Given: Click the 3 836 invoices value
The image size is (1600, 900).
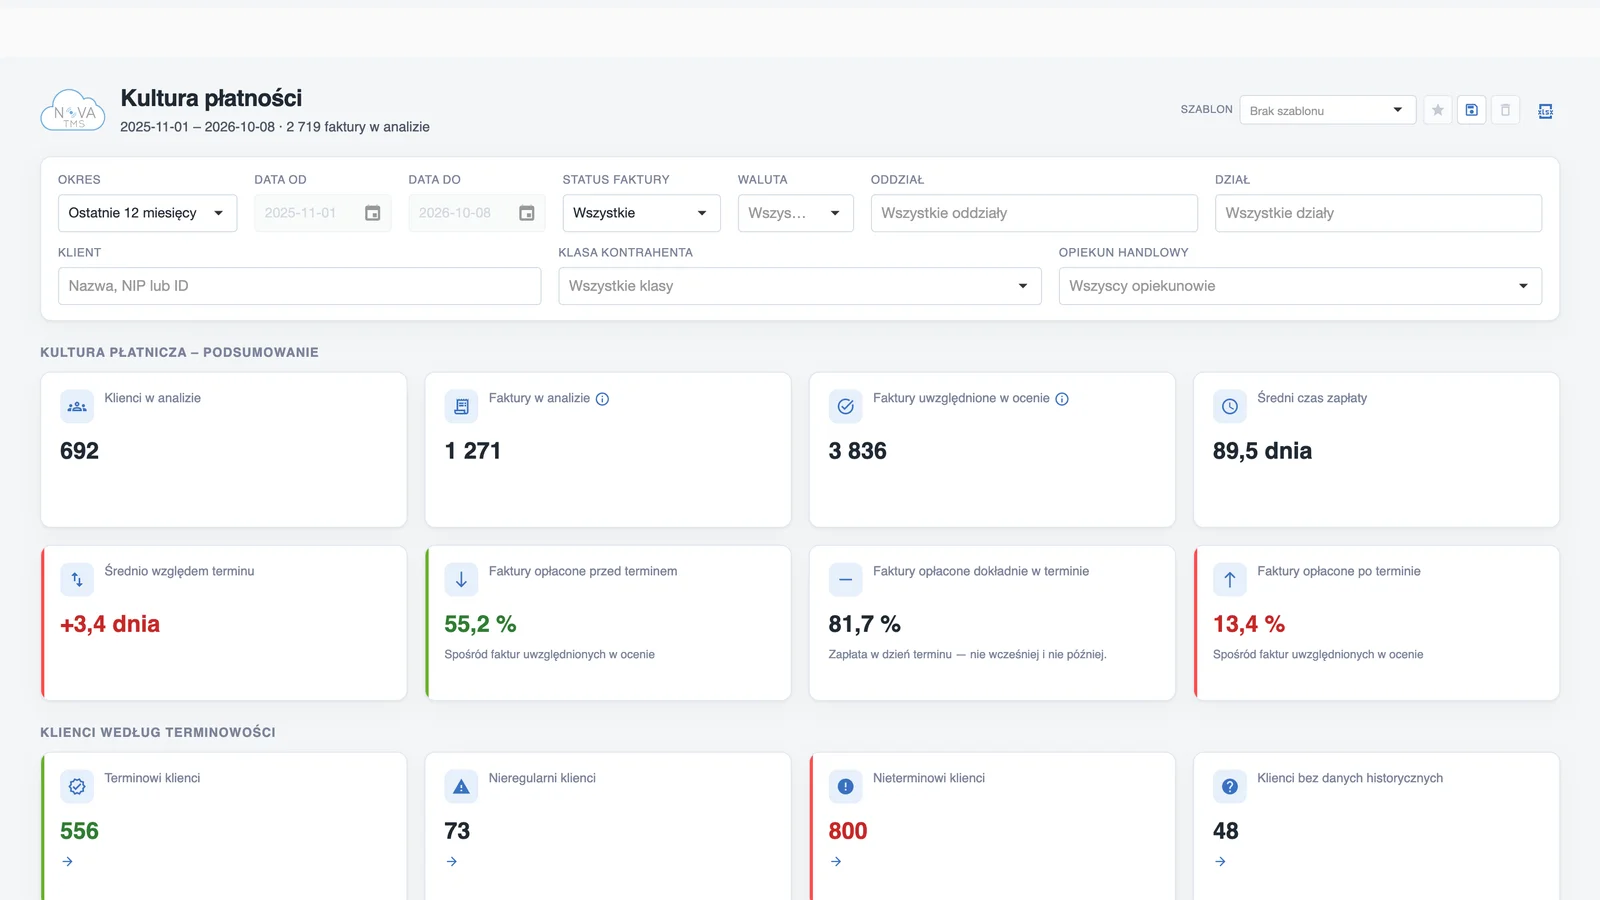Looking at the screenshot, I should 857,451.
